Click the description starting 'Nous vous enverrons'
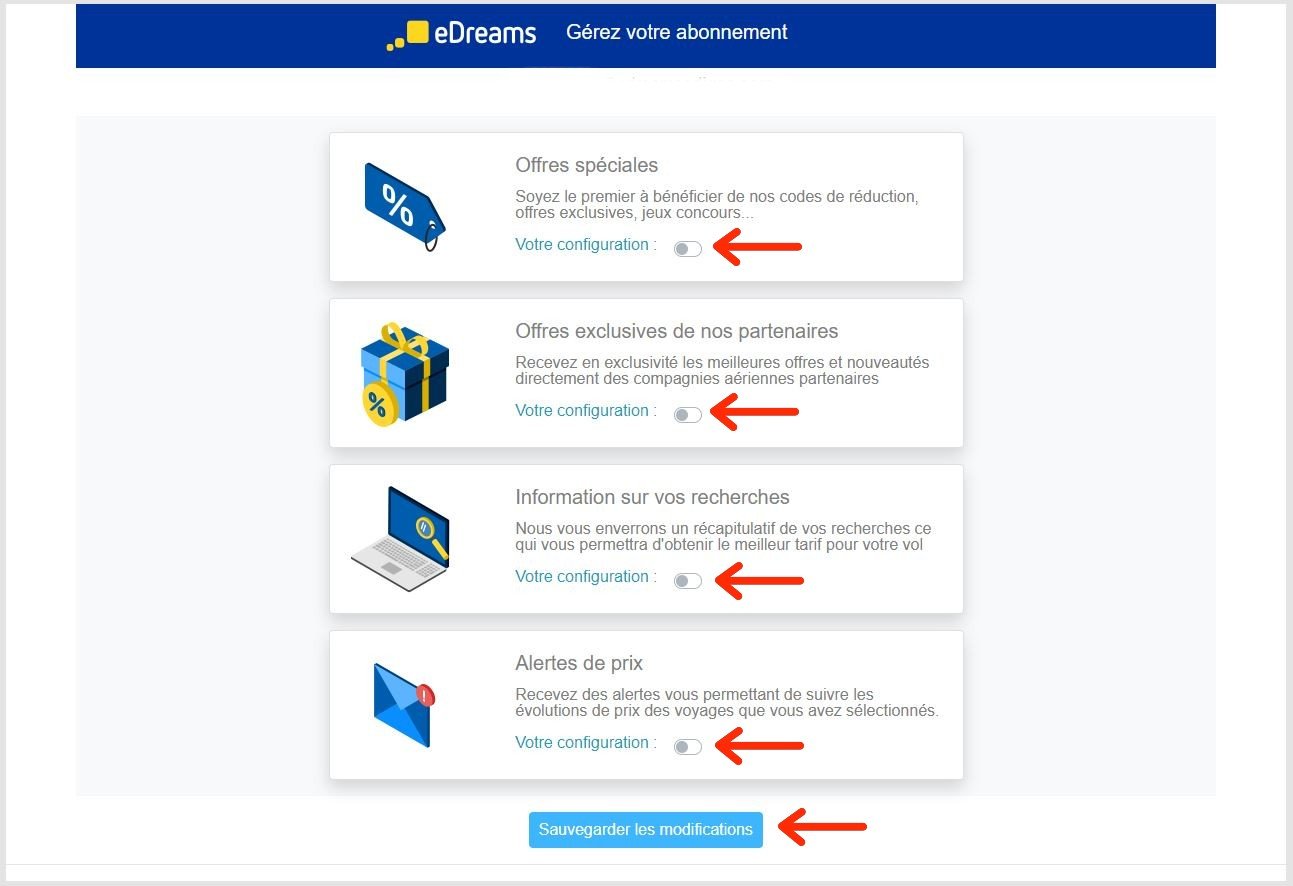This screenshot has width=1293, height=886. 723,537
